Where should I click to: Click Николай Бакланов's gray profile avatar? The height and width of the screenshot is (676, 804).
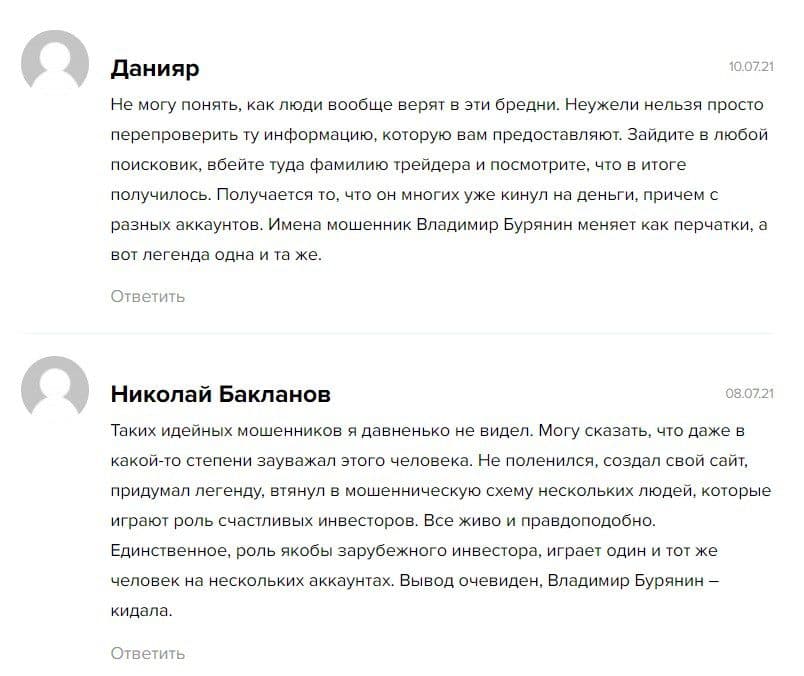click(x=55, y=390)
